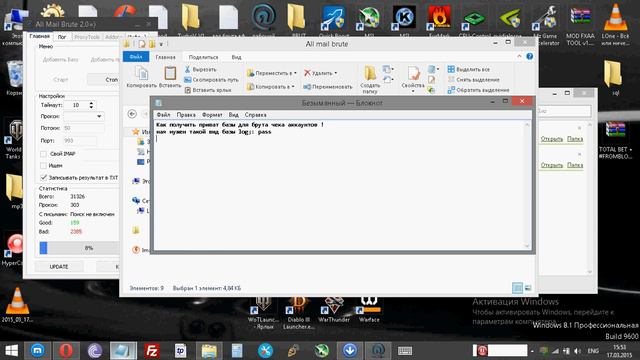
Task: Open the Notepad Формат menu
Action: pos(212,115)
